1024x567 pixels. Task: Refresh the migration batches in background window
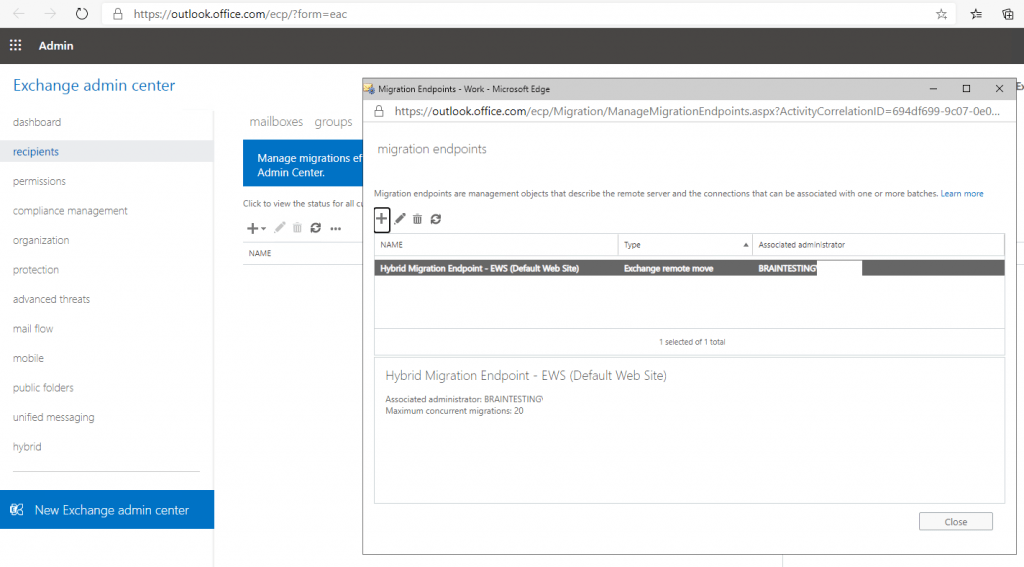click(315, 228)
